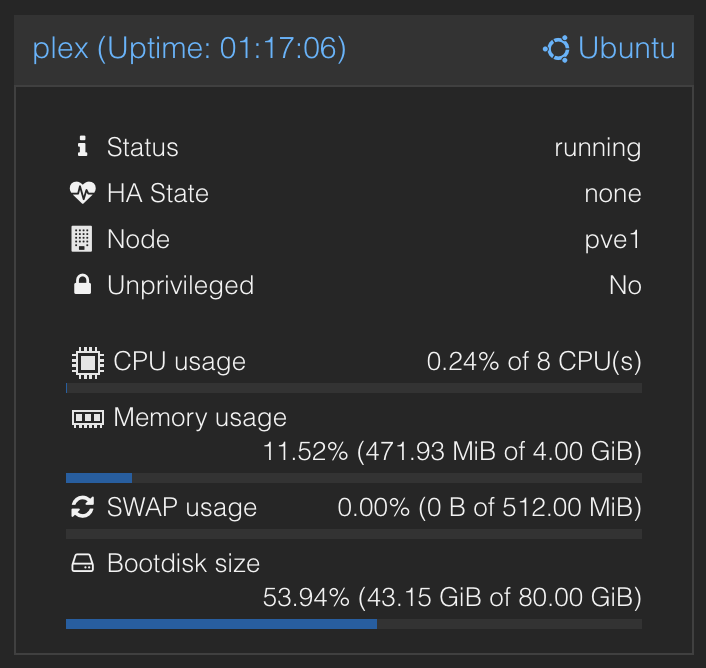Click the CPU usage chip icon
Screen dimensions: 706x668
coord(87,361)
